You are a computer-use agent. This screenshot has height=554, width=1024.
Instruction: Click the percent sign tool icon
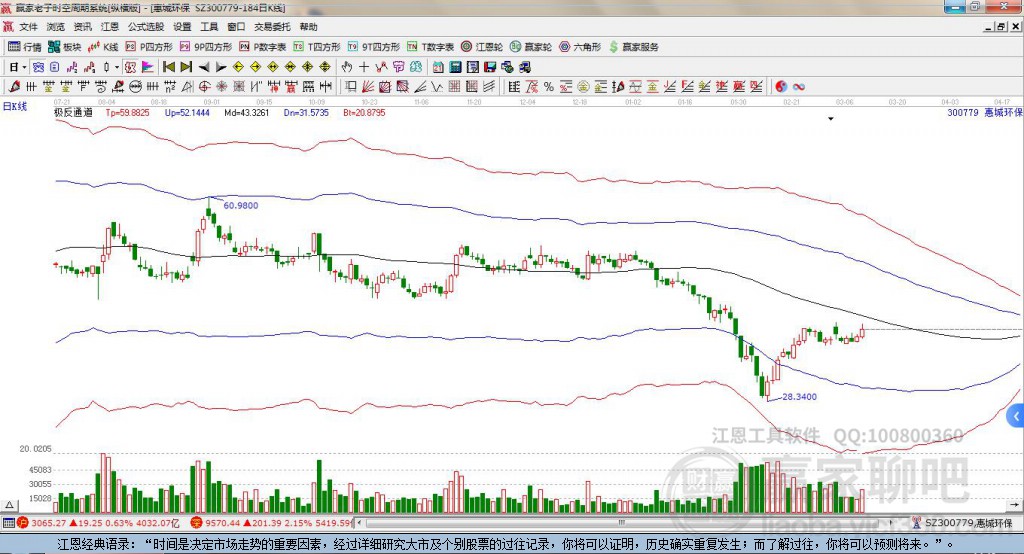coord(549,86)
